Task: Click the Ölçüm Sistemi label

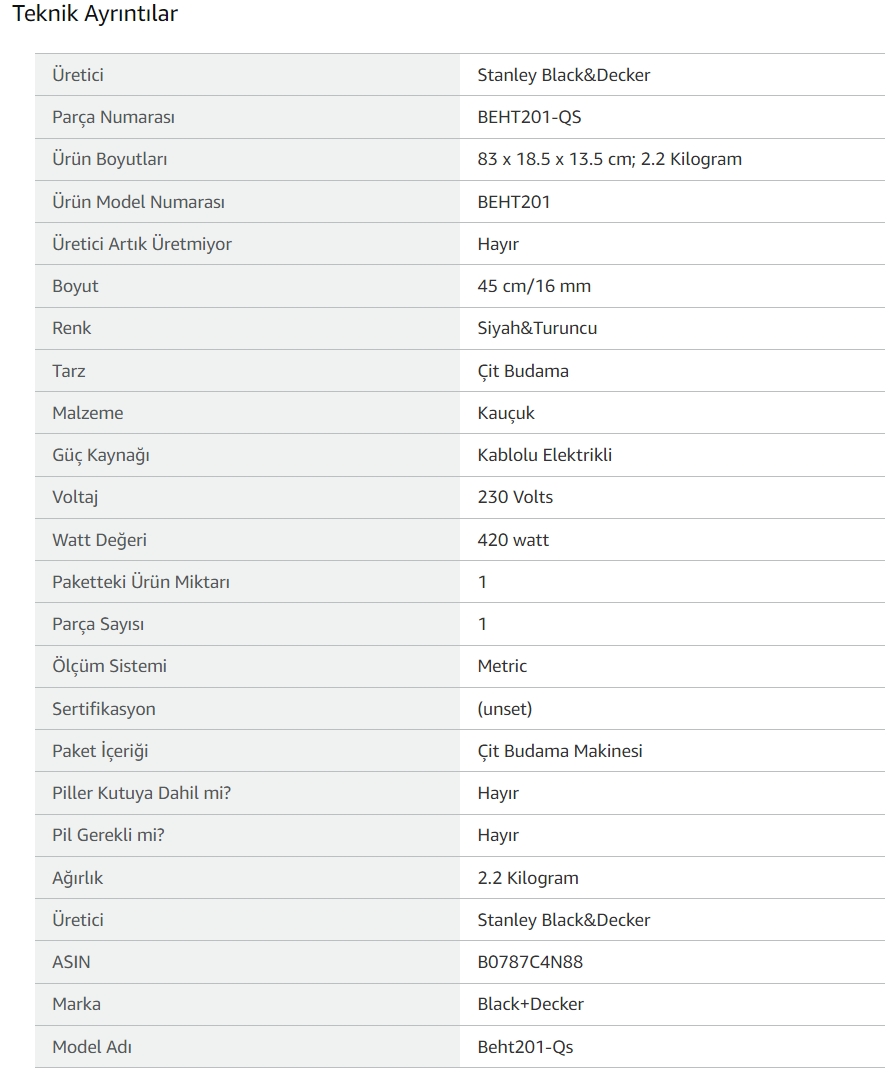Action: click(110, 666)
